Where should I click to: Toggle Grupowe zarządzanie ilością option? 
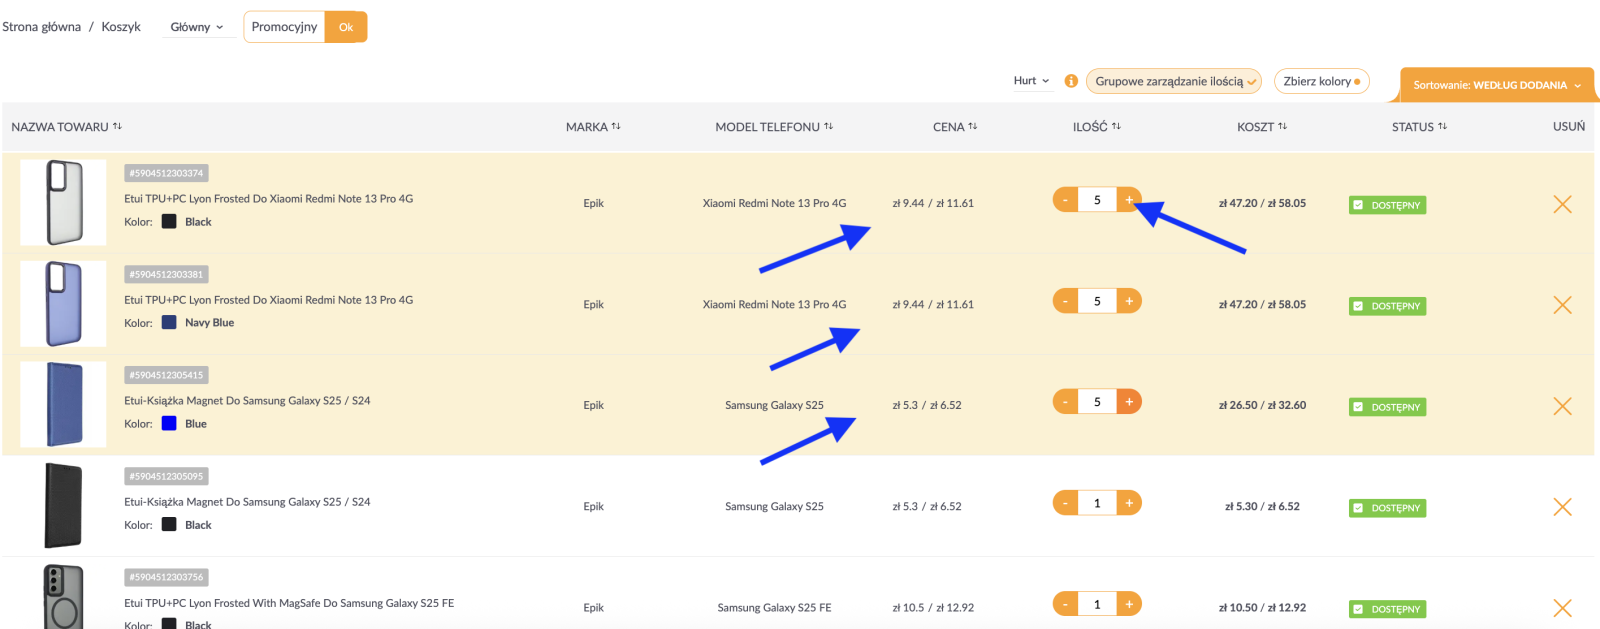click(1173, 81)
